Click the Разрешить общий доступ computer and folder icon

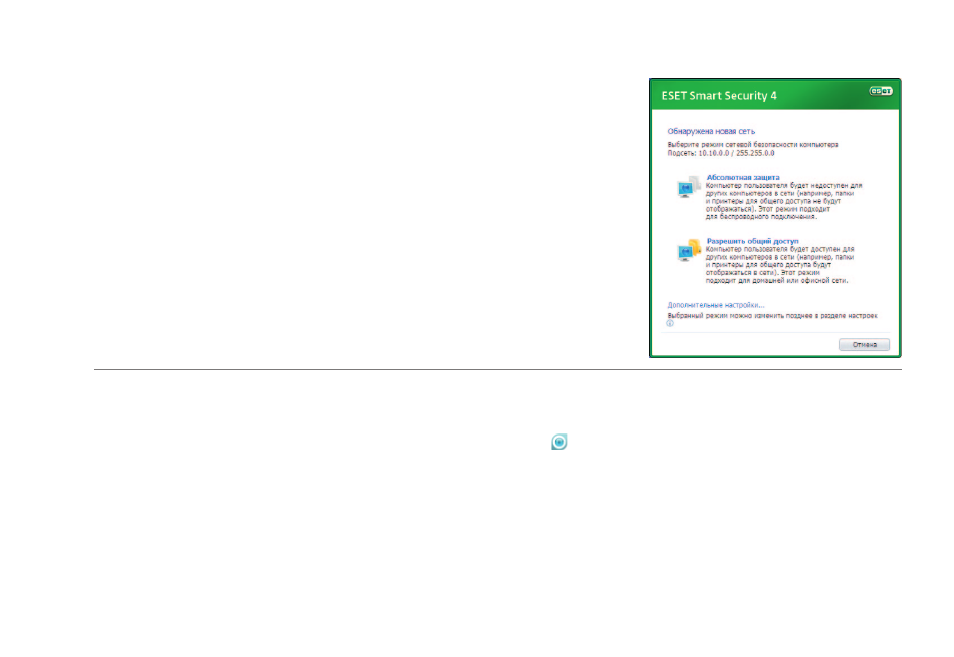point(689,250)
